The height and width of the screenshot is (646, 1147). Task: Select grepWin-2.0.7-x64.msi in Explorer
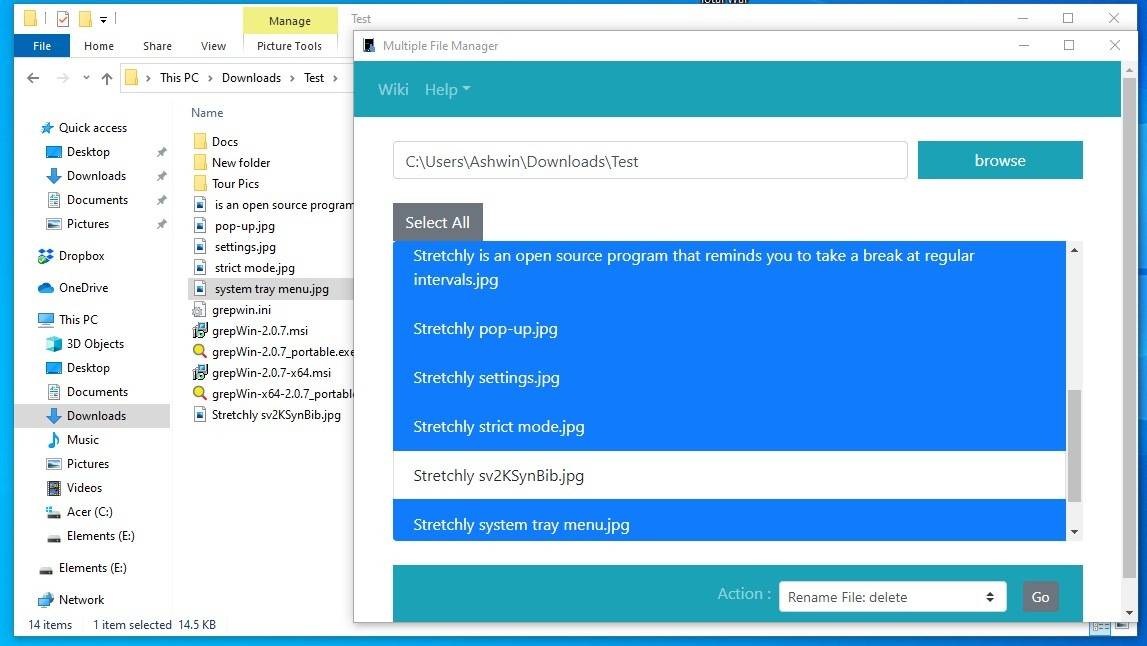(271, 373)
